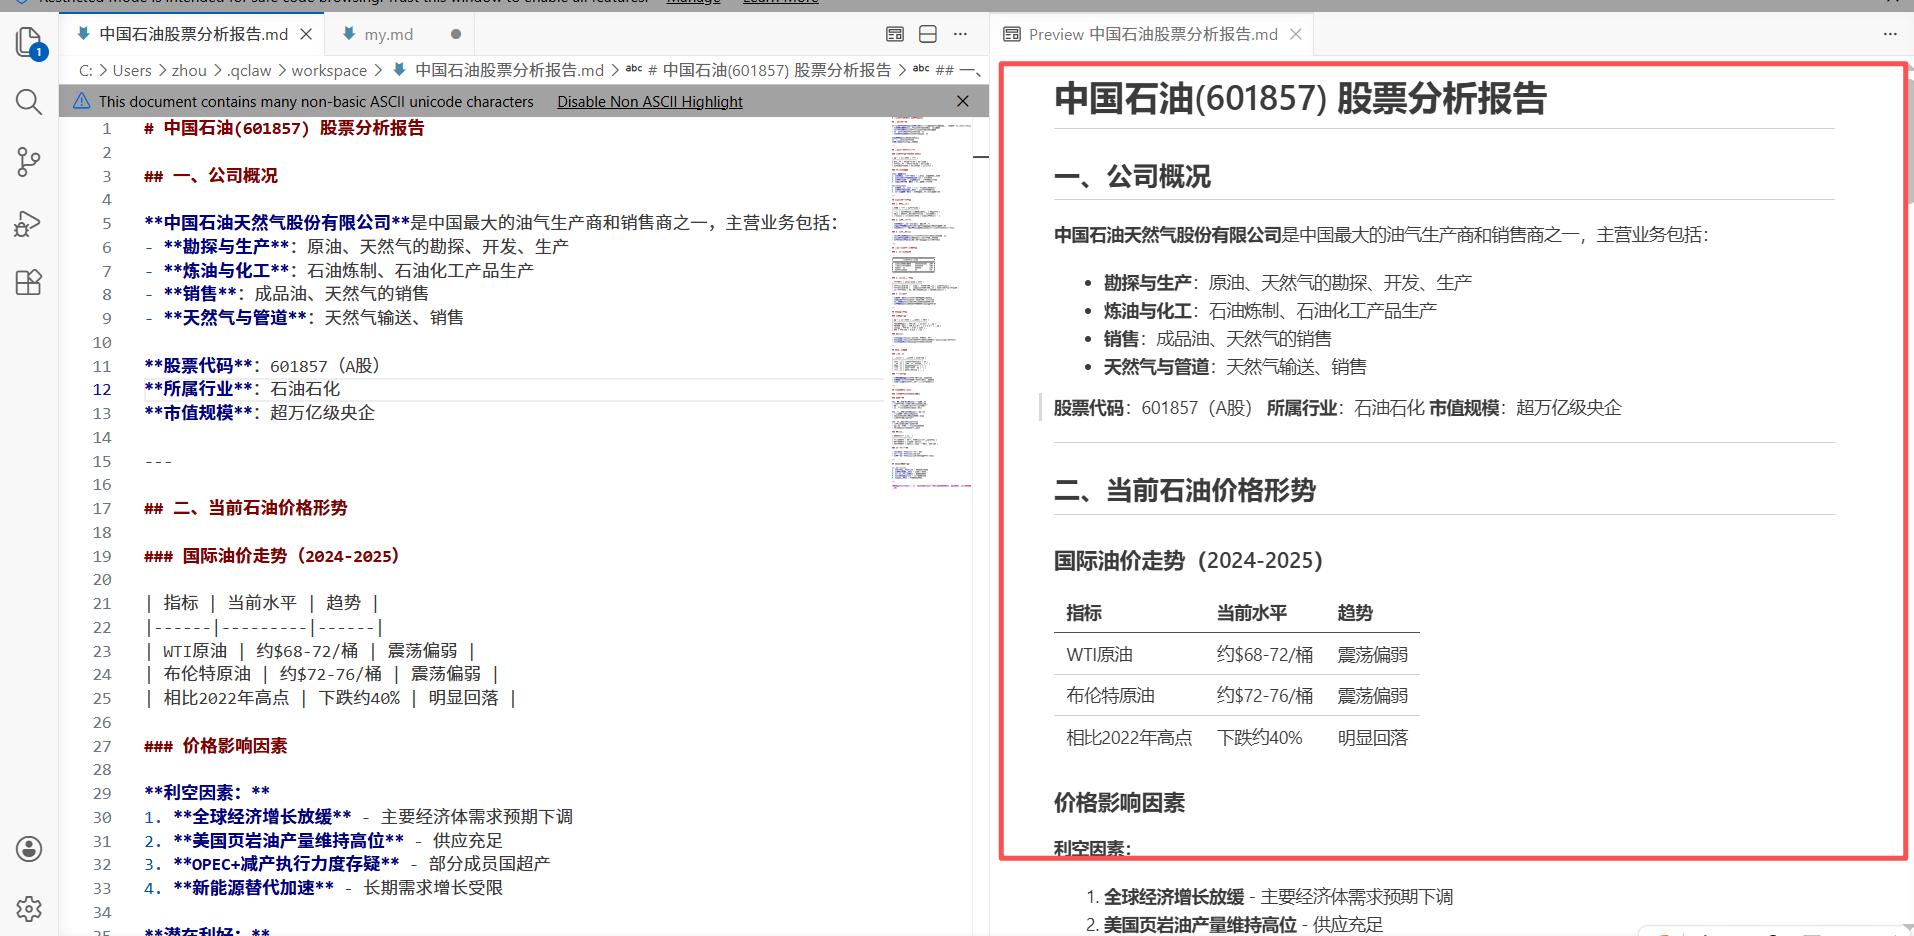Click the warning triangle icon in the banner
1914x936 pixels.
click(x=82, y=101)
